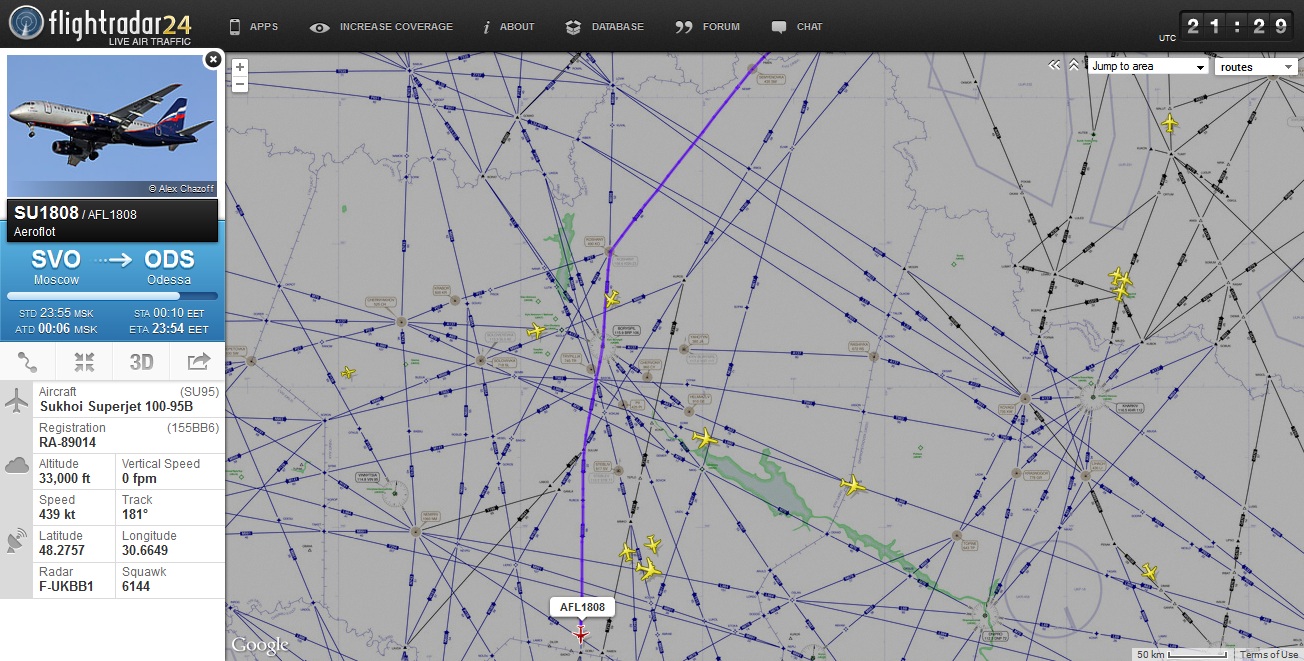Click the flight progress bar

pos(112,296)
